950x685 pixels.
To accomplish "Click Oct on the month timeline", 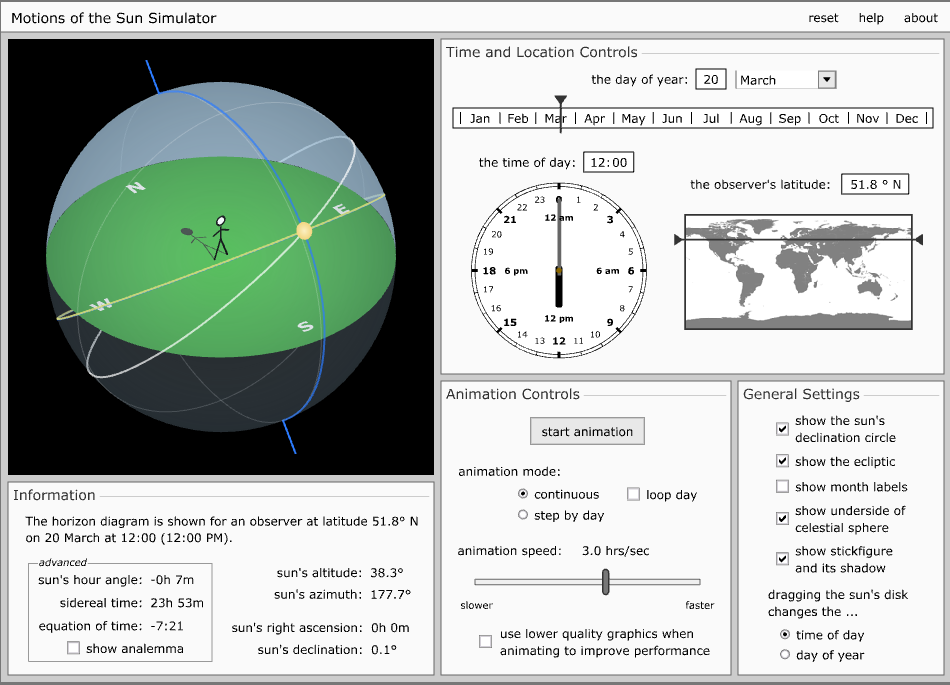I will coord(828,119).
